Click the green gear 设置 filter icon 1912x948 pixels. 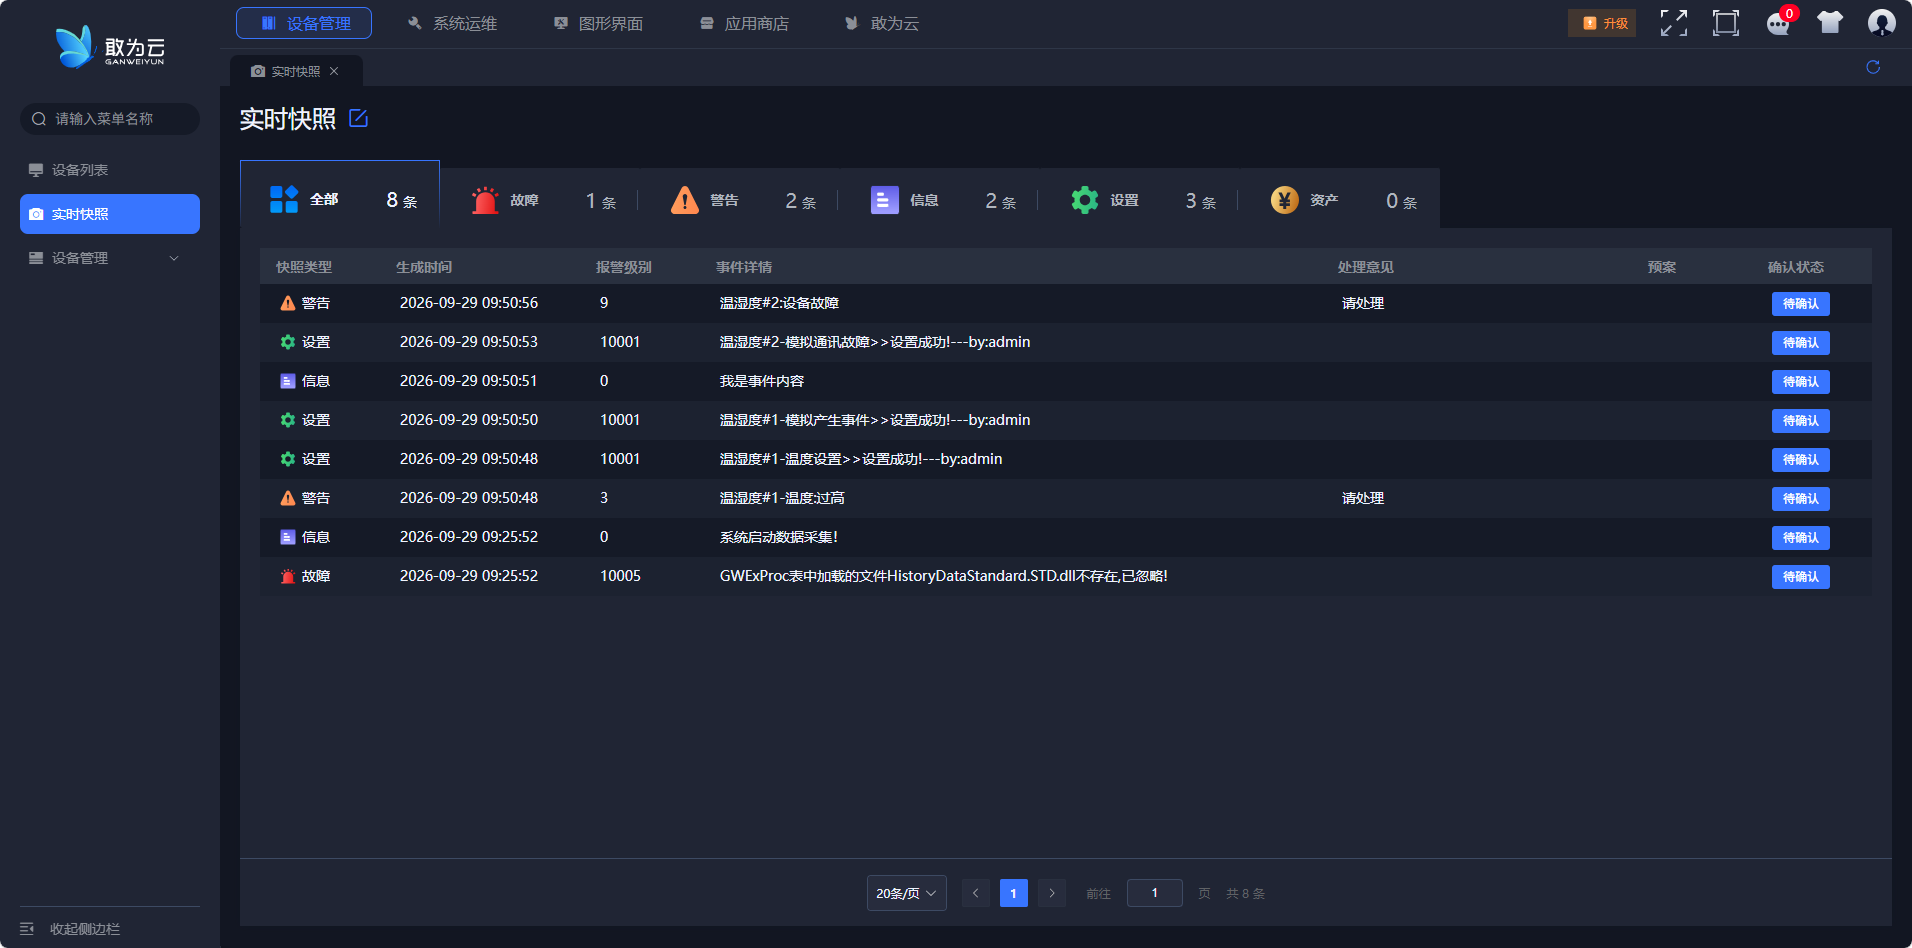(x=1085, y=200)
